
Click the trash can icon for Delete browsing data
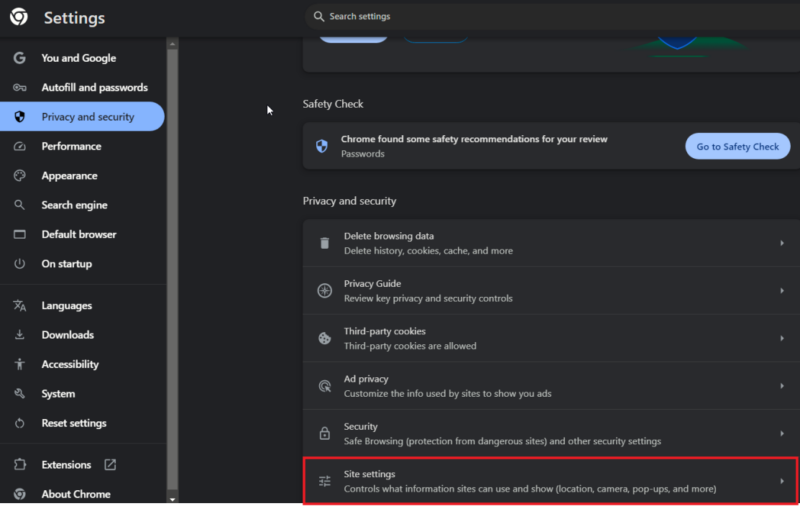click(324, 243)
